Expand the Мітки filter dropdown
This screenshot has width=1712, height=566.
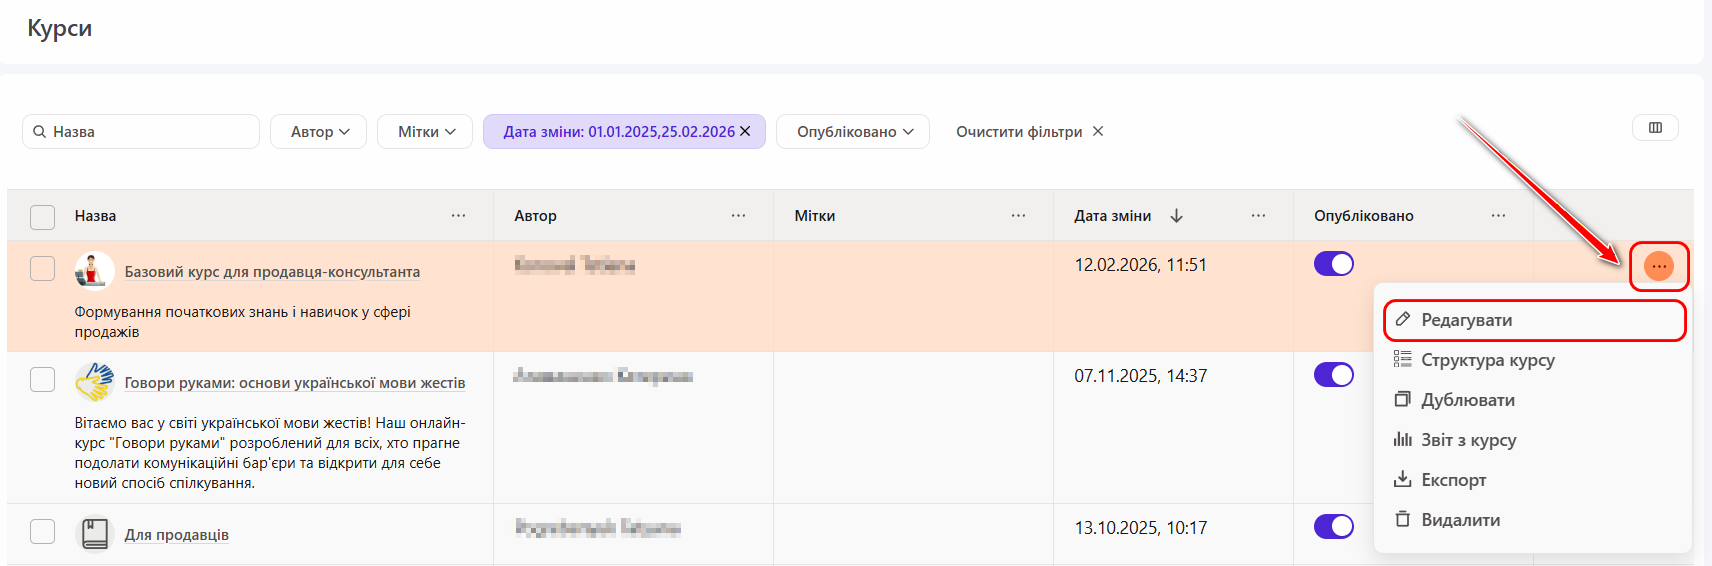coord(425,132)
